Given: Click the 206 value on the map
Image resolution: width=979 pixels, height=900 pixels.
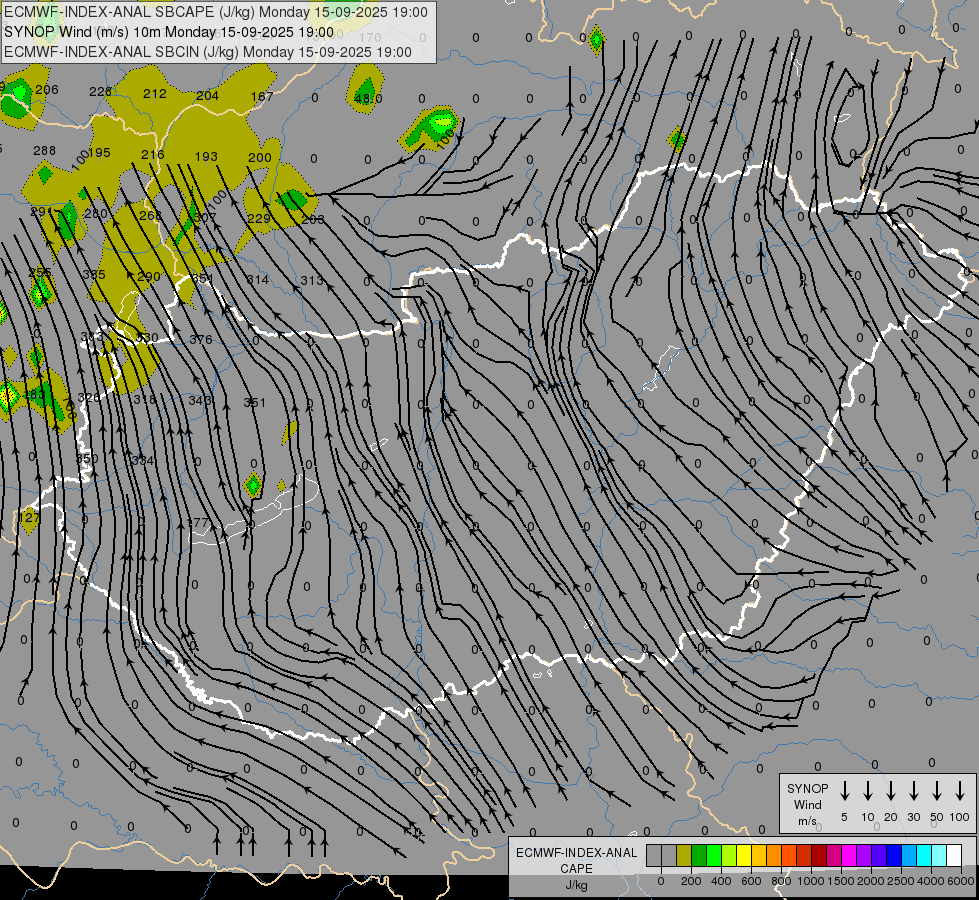Looking at the screenshot, I should [47, 90].
